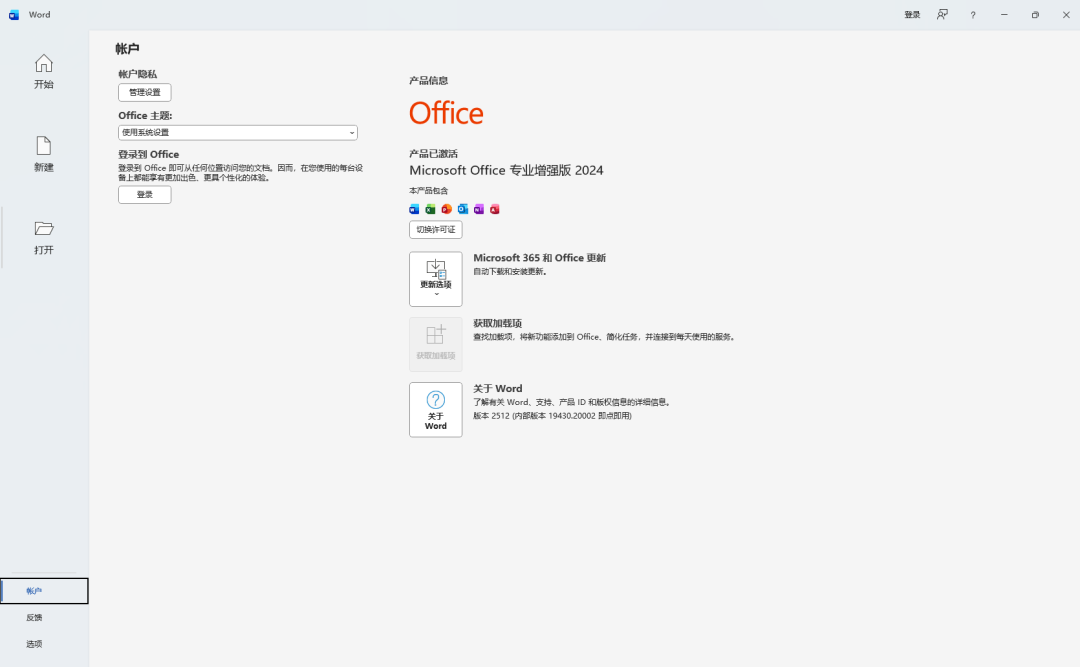Screen dimensions: 1080x667
Task: Click the Excel icon in the product list
Action: point(430,209)
